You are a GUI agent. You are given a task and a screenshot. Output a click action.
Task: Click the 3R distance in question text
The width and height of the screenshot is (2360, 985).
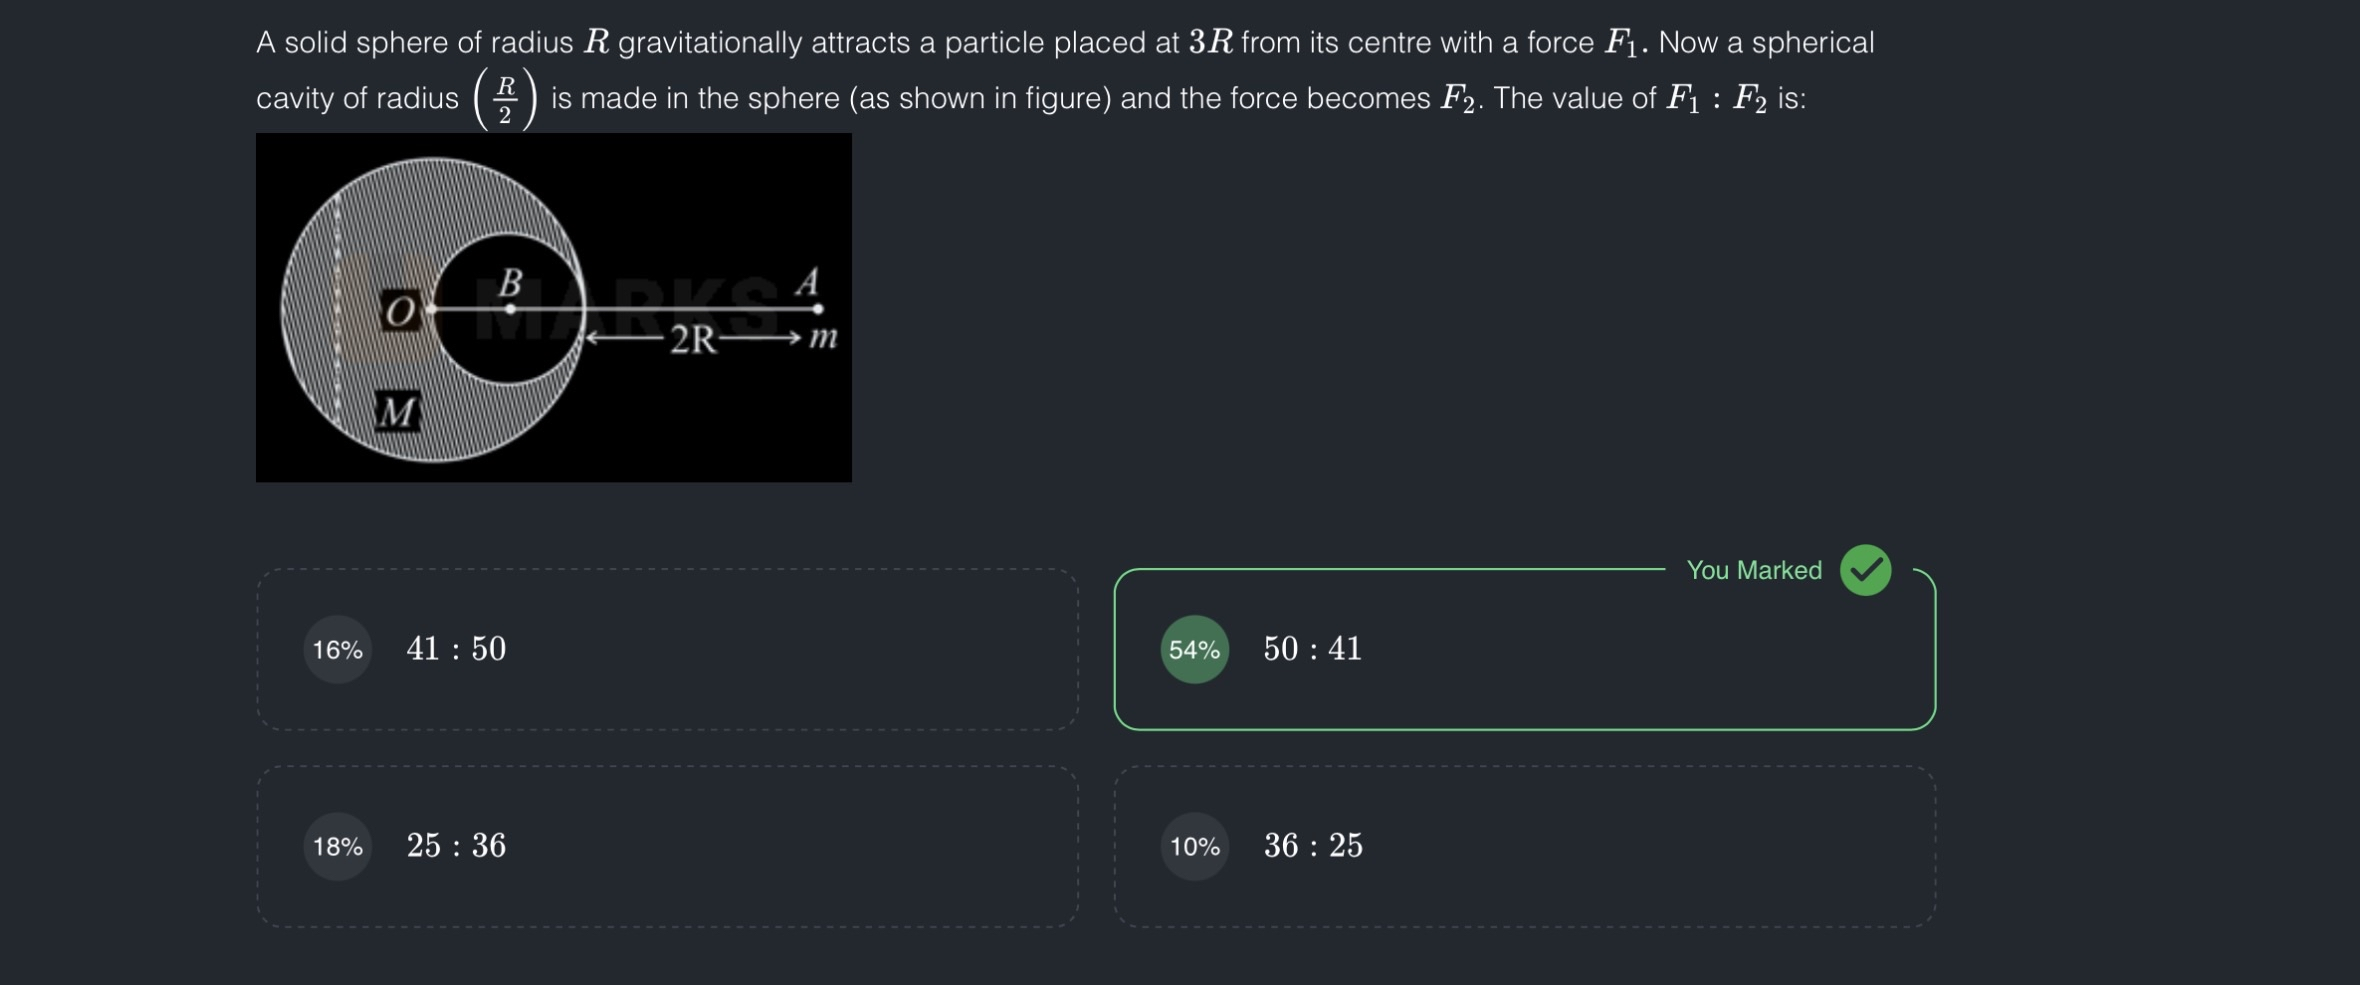(1210, 42)
